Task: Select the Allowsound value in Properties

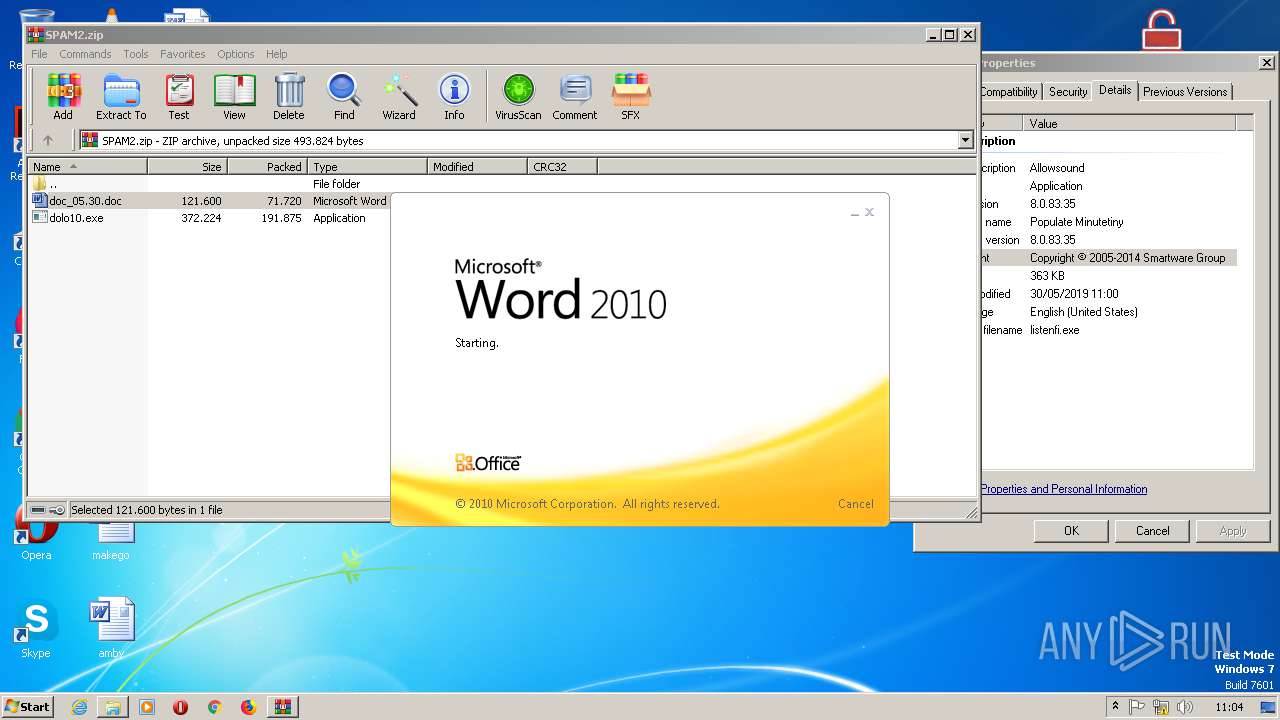Action: pyautogui.click(x=1057, y=168)
